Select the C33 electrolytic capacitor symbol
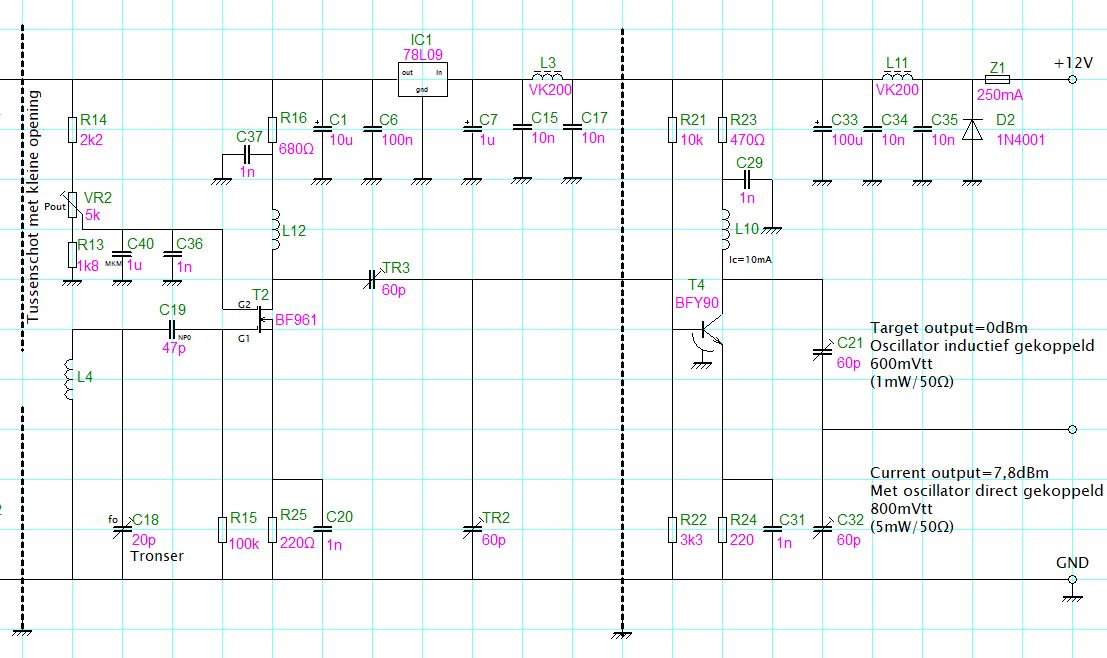 click(x=822, y=128)
